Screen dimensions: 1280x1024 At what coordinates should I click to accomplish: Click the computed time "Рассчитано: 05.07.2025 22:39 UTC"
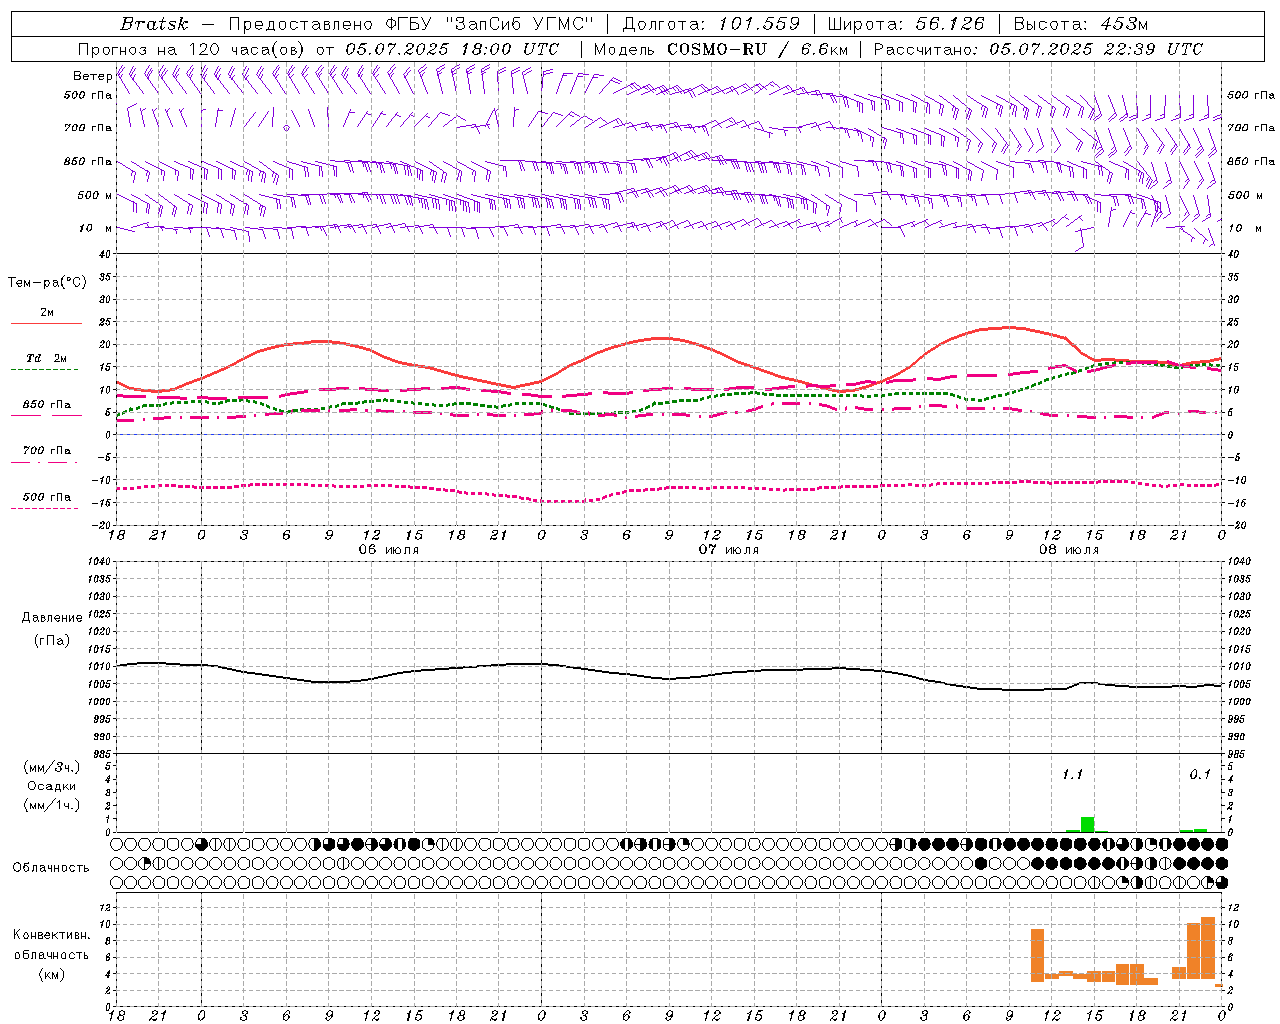coord(1038,49)
